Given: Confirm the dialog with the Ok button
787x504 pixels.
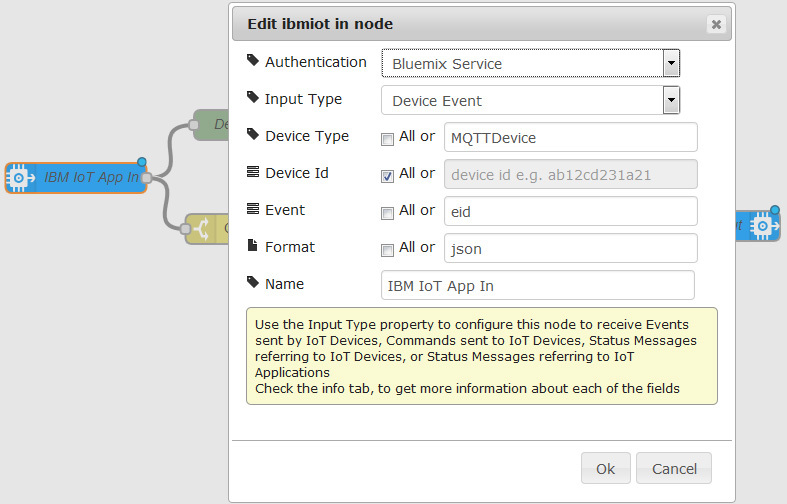Looking at the screenshot, I should tap(605, 468).
